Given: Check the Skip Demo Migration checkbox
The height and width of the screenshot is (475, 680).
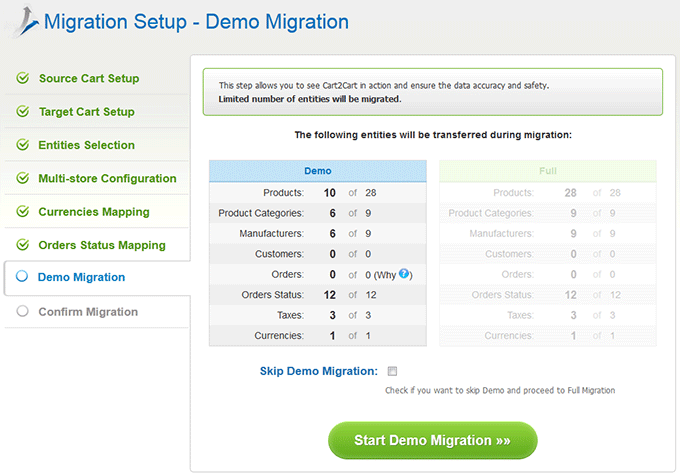Looking at the screenshot, I should 392,371.
